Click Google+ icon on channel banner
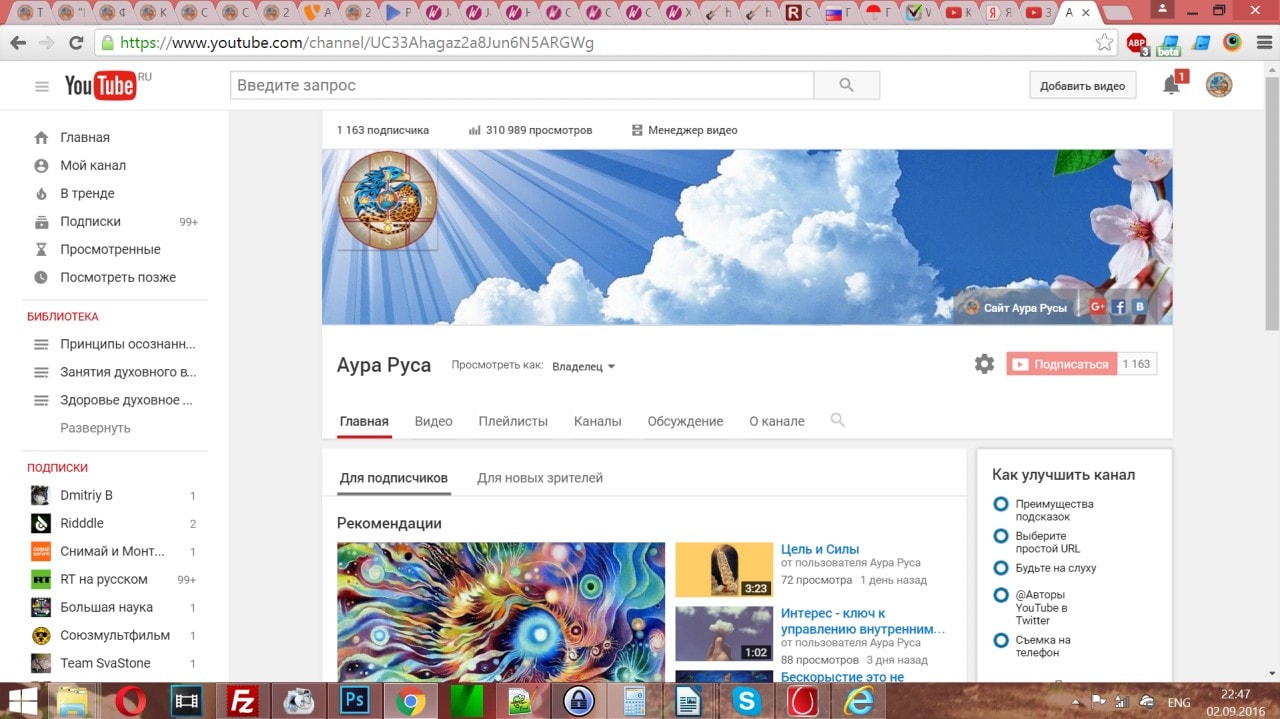The image size is (1280, 719). tap(1097, 307)
